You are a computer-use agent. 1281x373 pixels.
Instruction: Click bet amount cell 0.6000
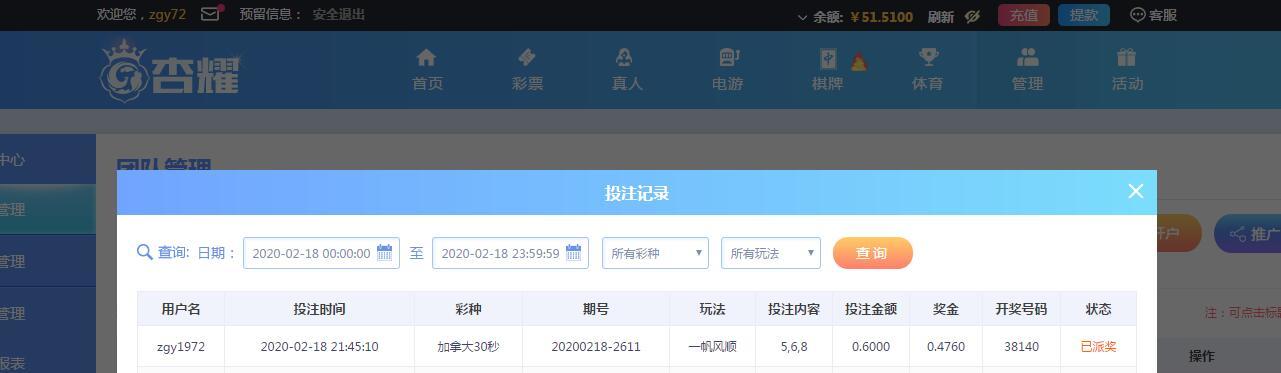coord(871,347)
